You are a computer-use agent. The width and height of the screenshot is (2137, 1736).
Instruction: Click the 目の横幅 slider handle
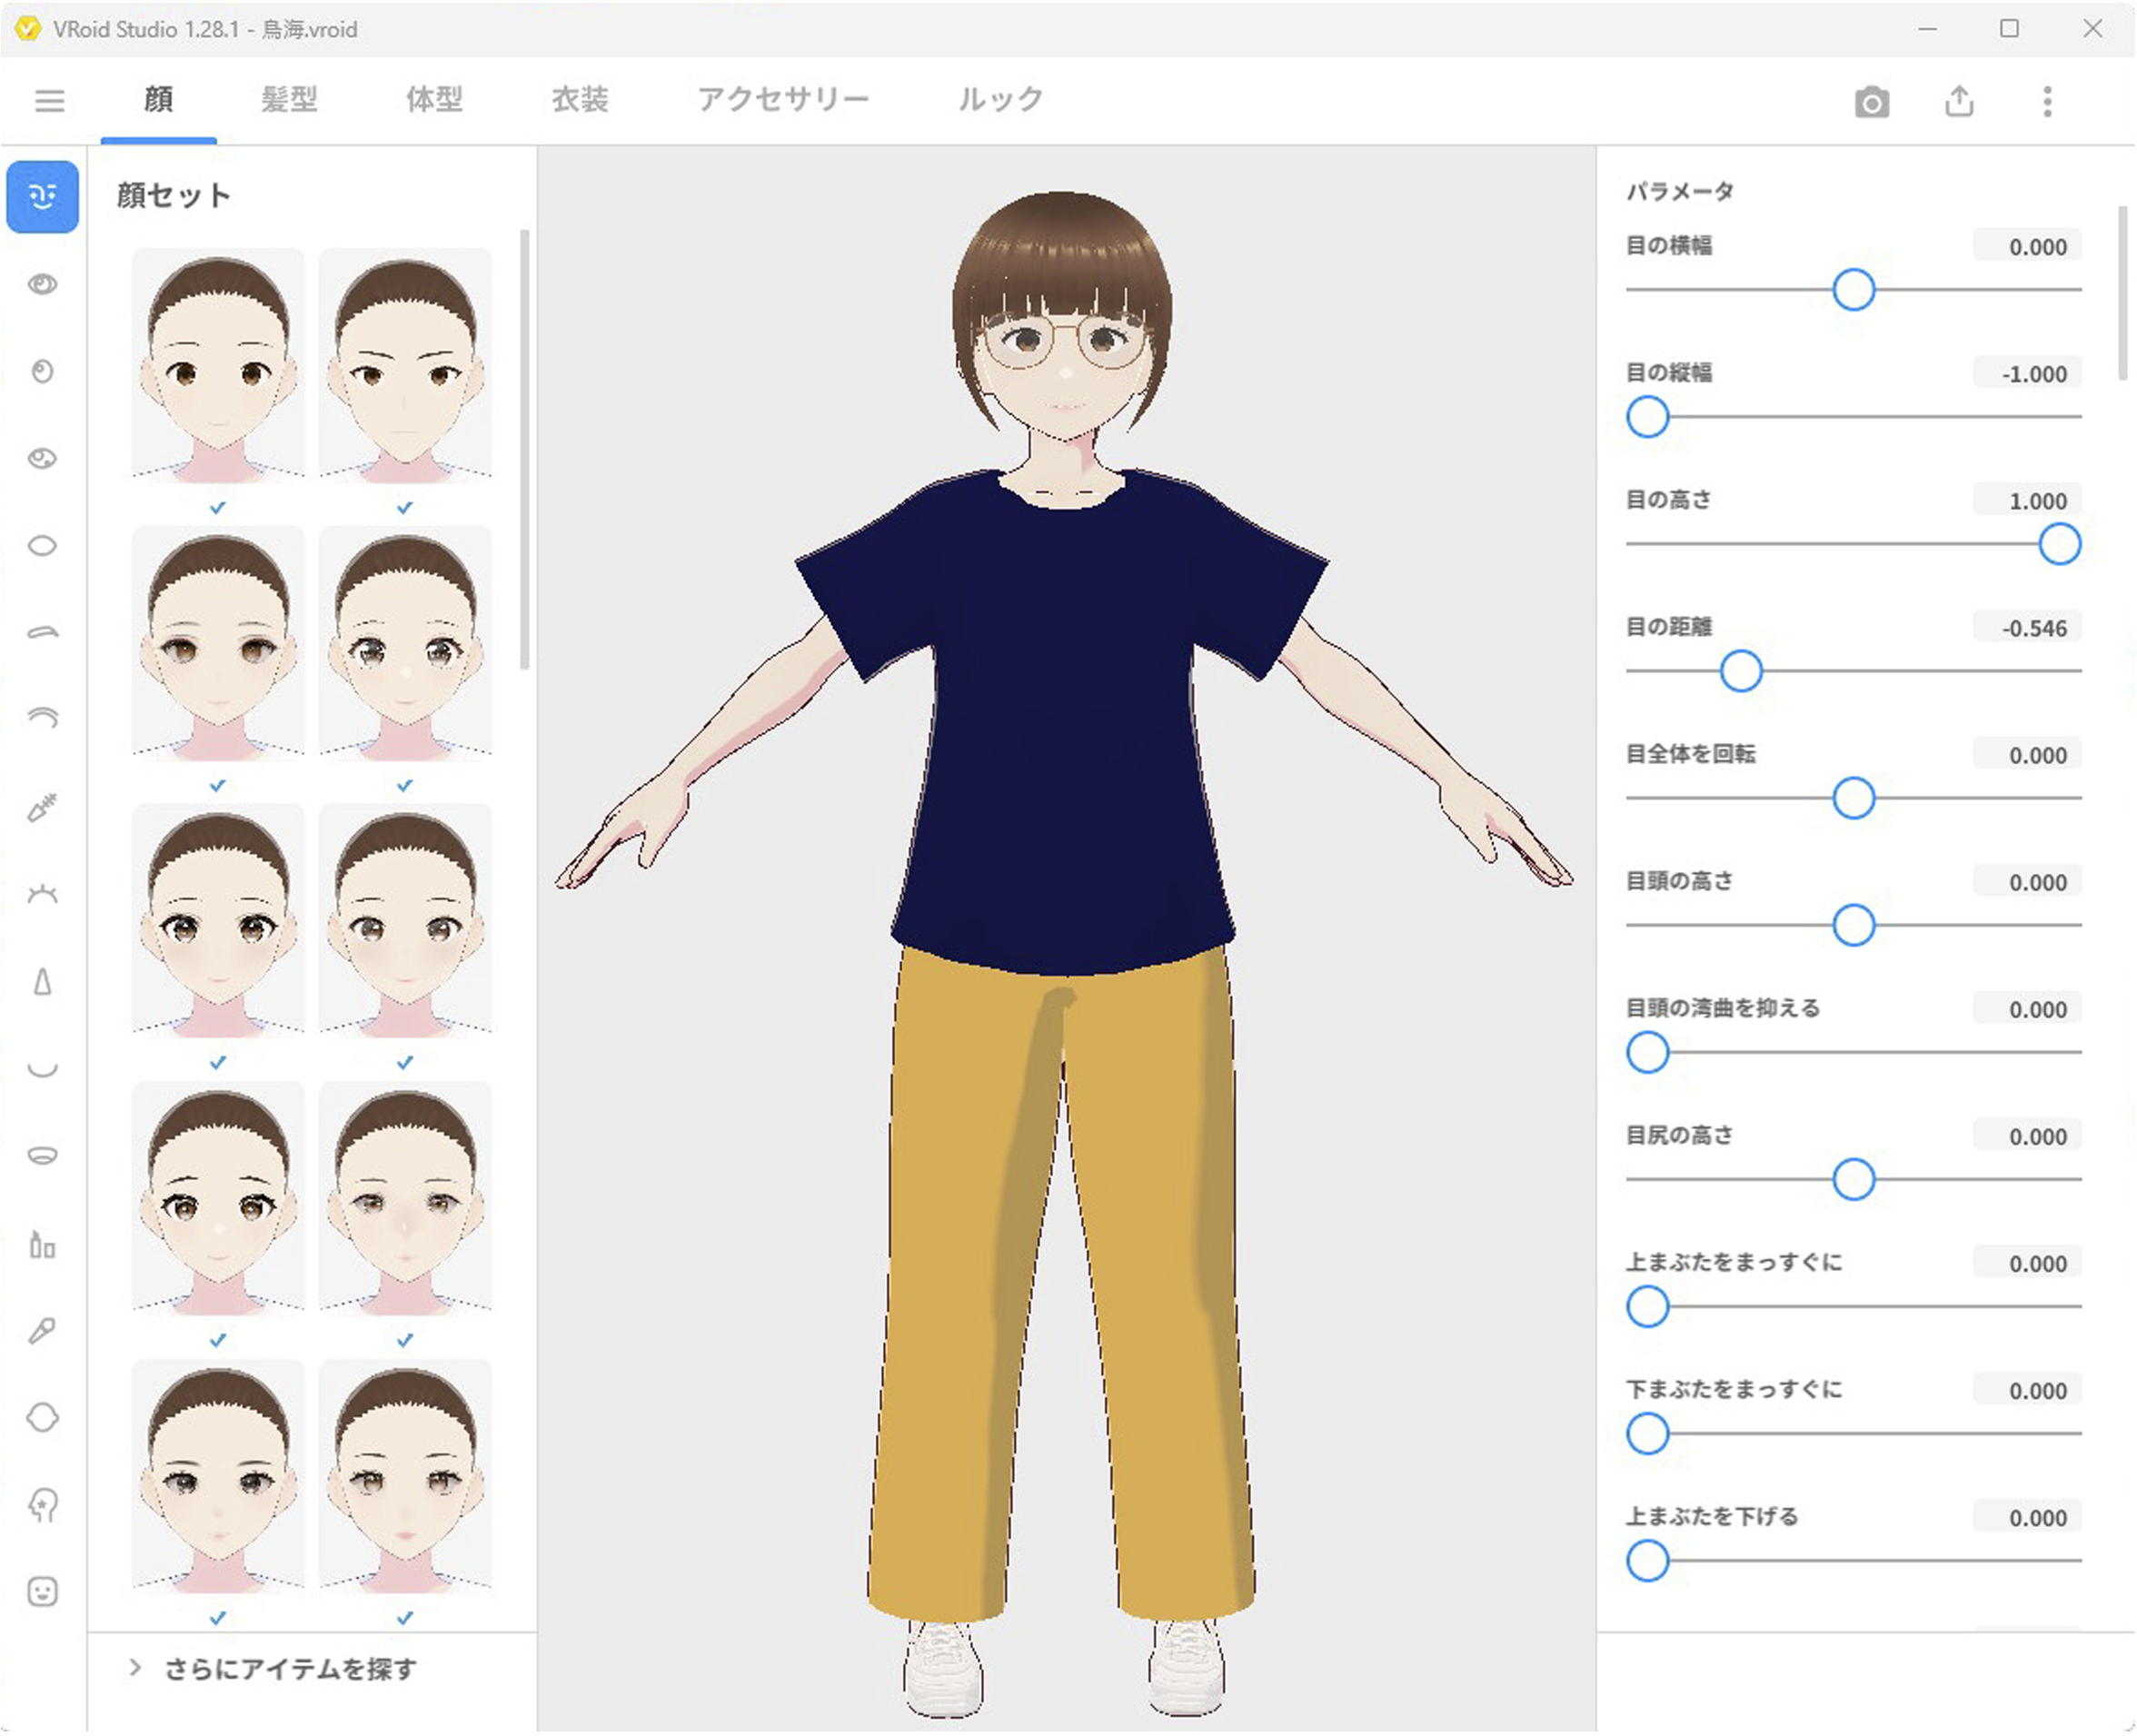[x=1853, y=290]
